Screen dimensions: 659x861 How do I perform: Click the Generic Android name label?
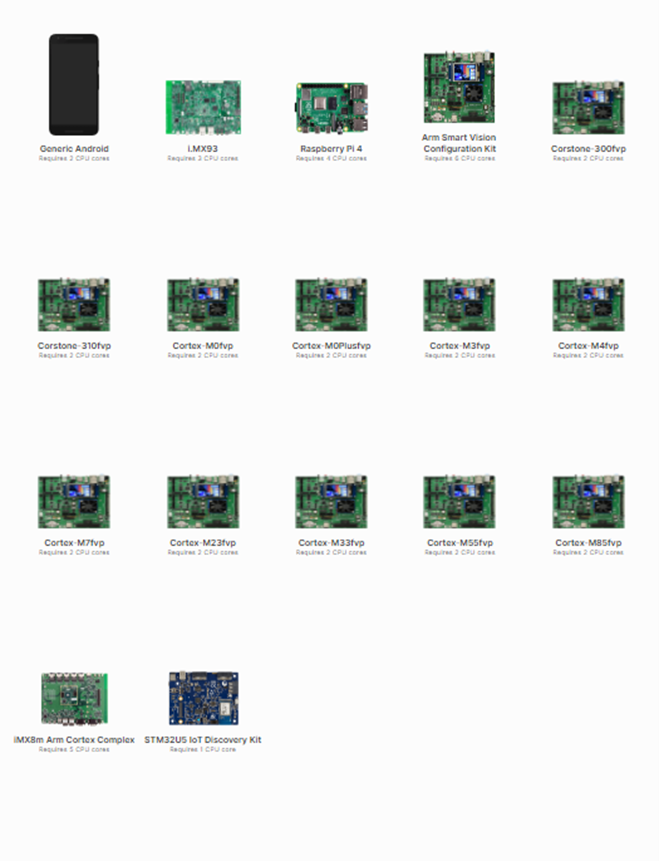74,149
